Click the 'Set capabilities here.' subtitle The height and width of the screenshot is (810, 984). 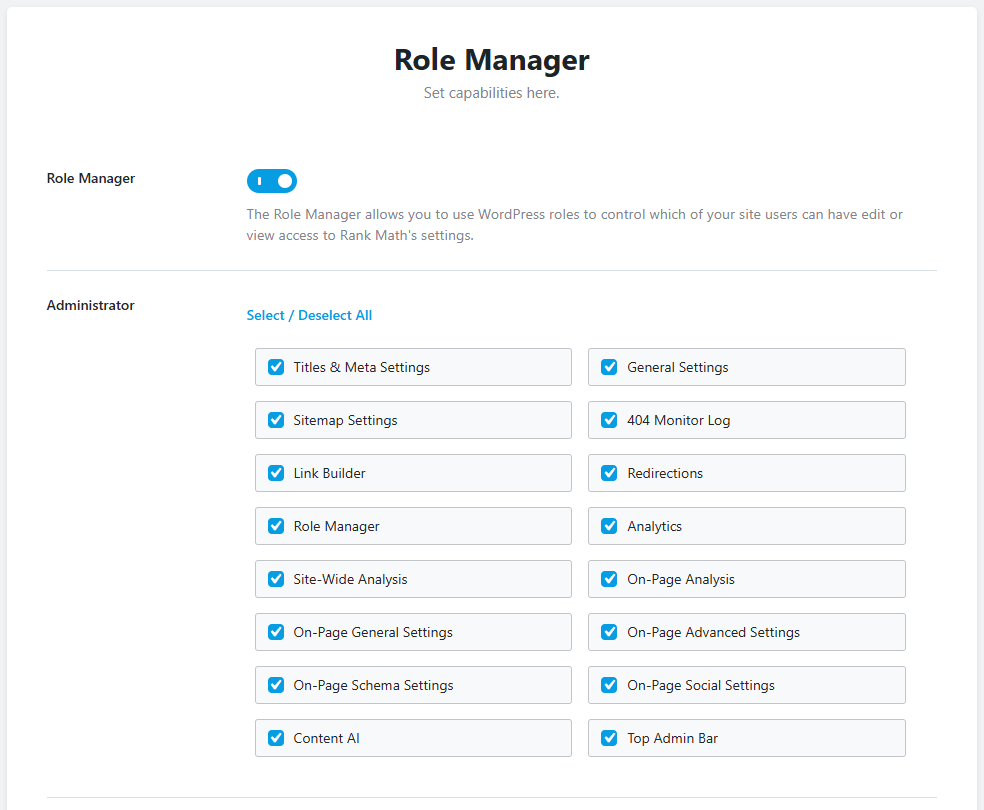tap(491, 93)
